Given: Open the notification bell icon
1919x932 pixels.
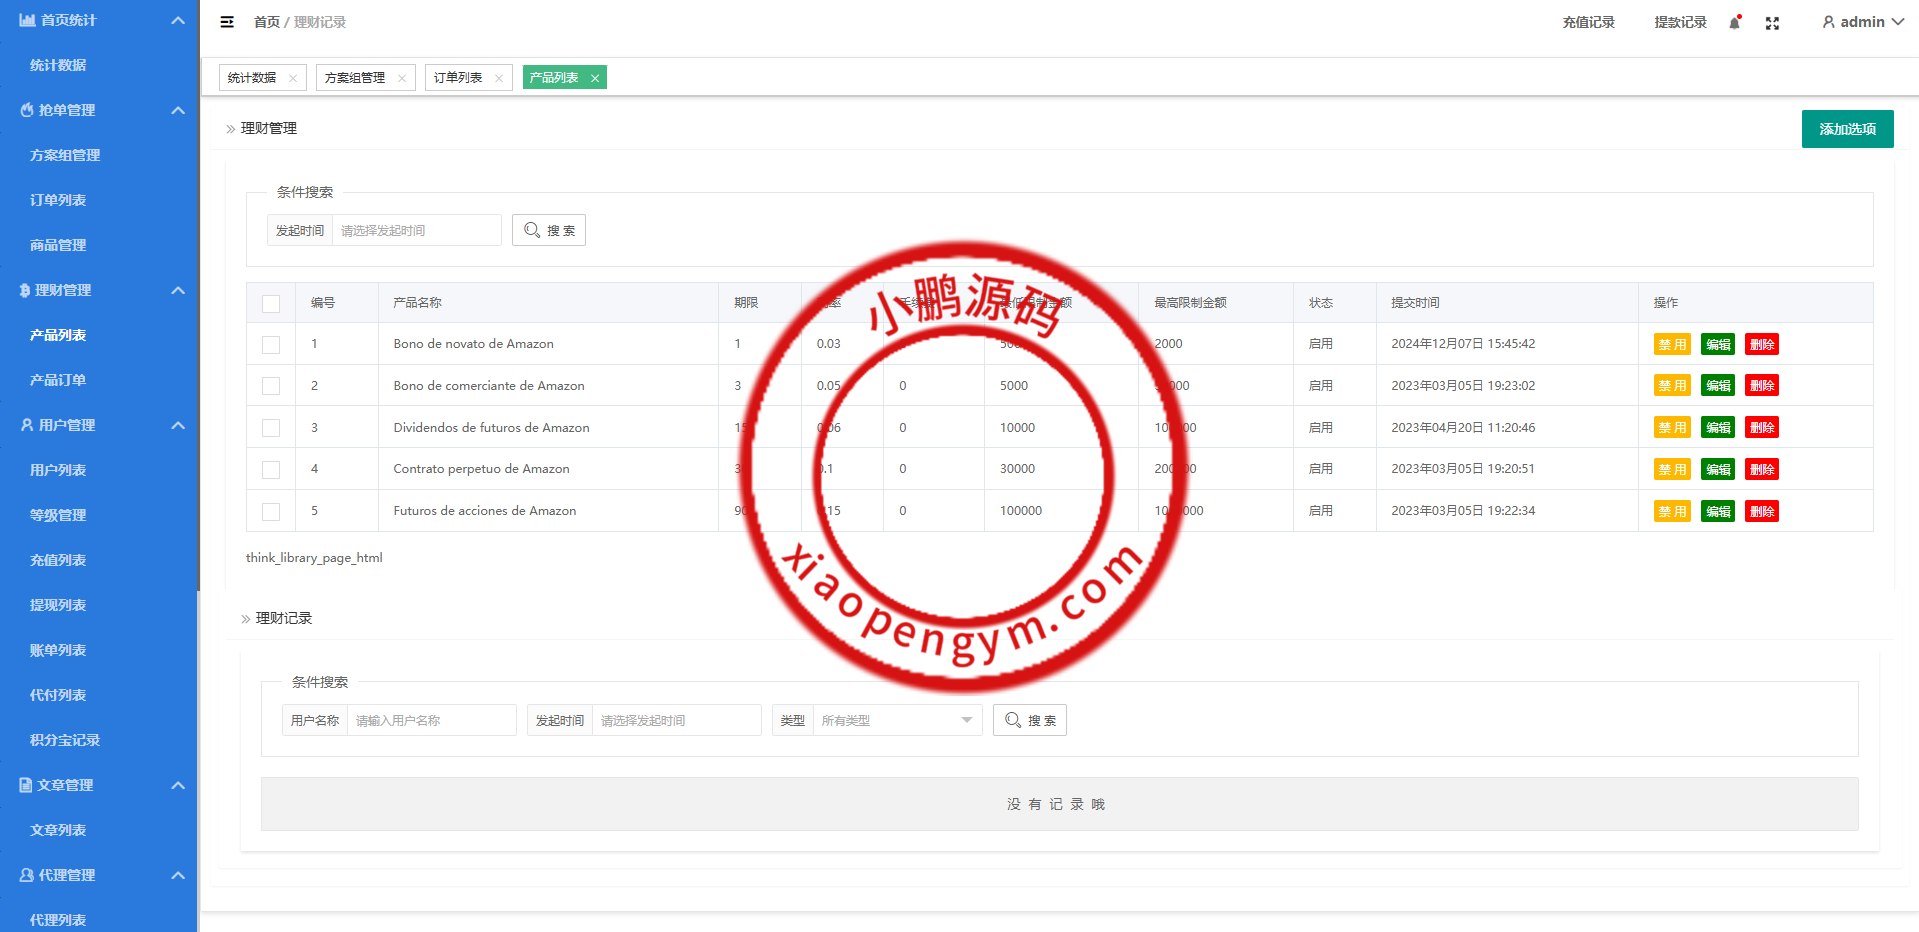Looking at the screenshot, I should pos(1734,23).
